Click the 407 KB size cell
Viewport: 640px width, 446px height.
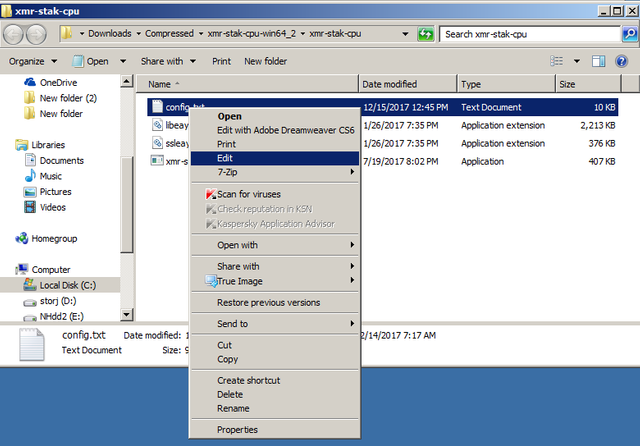pos(602,161)
